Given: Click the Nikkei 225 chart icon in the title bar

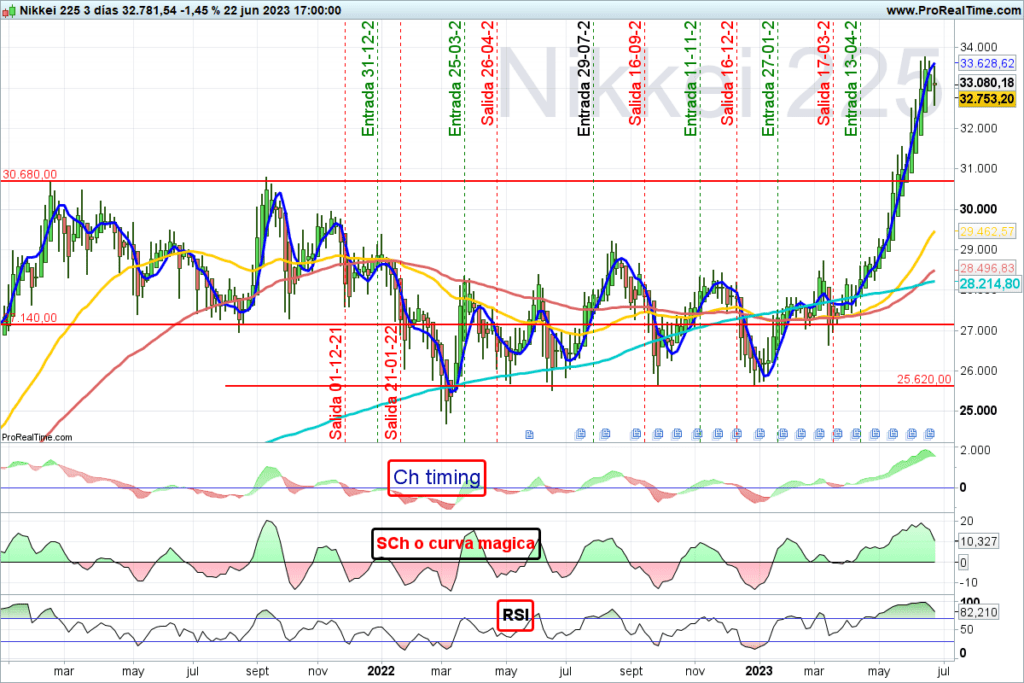Looking at the screenshot, I should pos(10,10).
